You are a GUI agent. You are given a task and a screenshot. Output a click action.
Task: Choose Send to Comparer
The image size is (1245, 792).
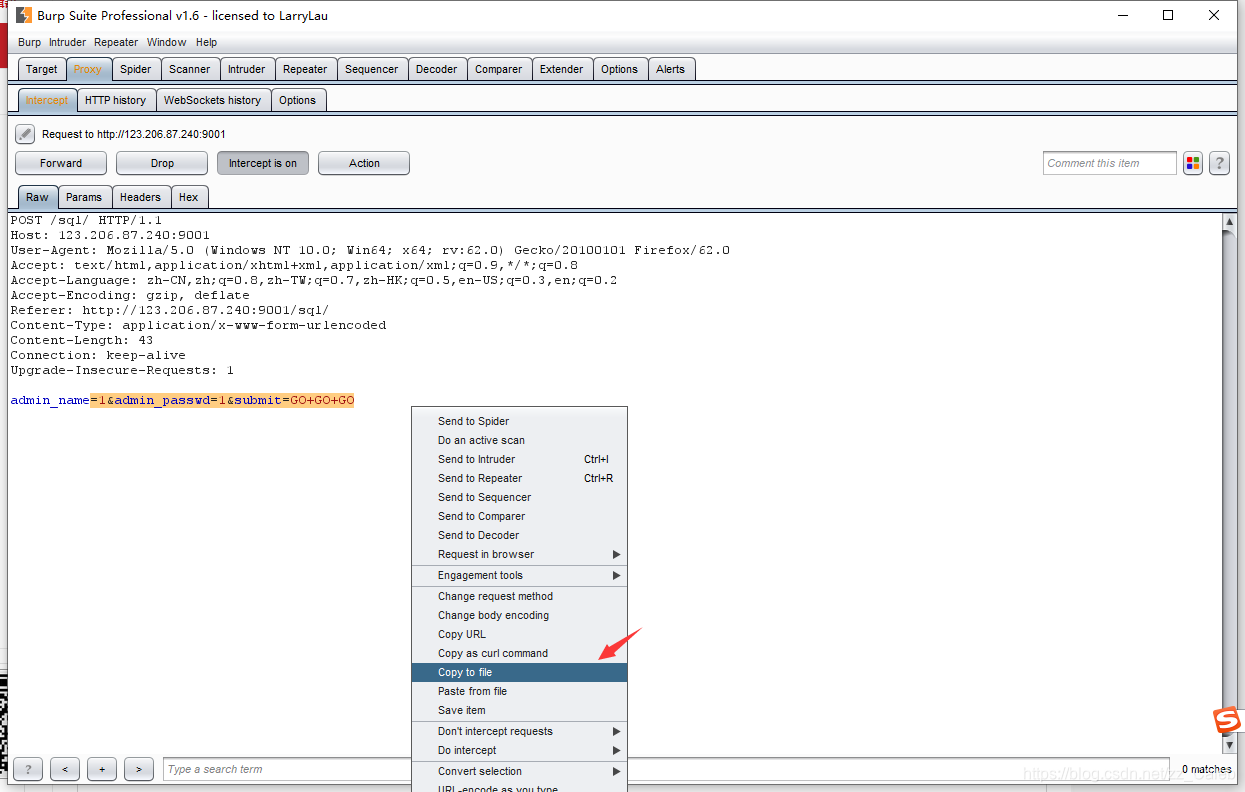pyautogui.click(x=519, y=516)
